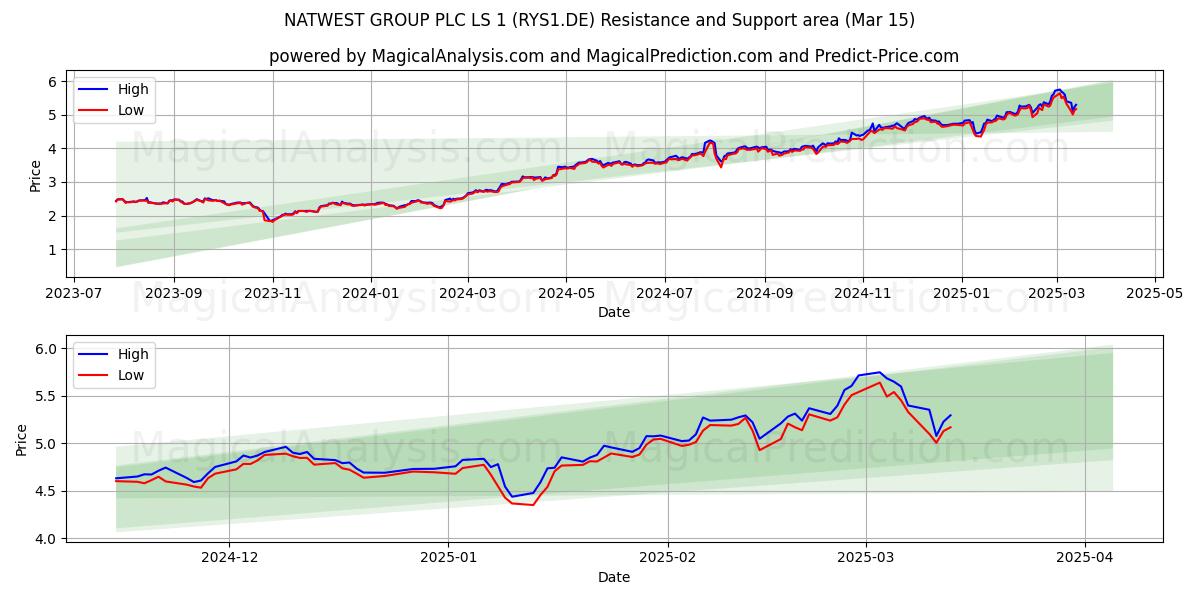Click the 'powered by MagicalAnalysis.com' subtitle
1200x600 pixels.
click(x=613, y=56)
